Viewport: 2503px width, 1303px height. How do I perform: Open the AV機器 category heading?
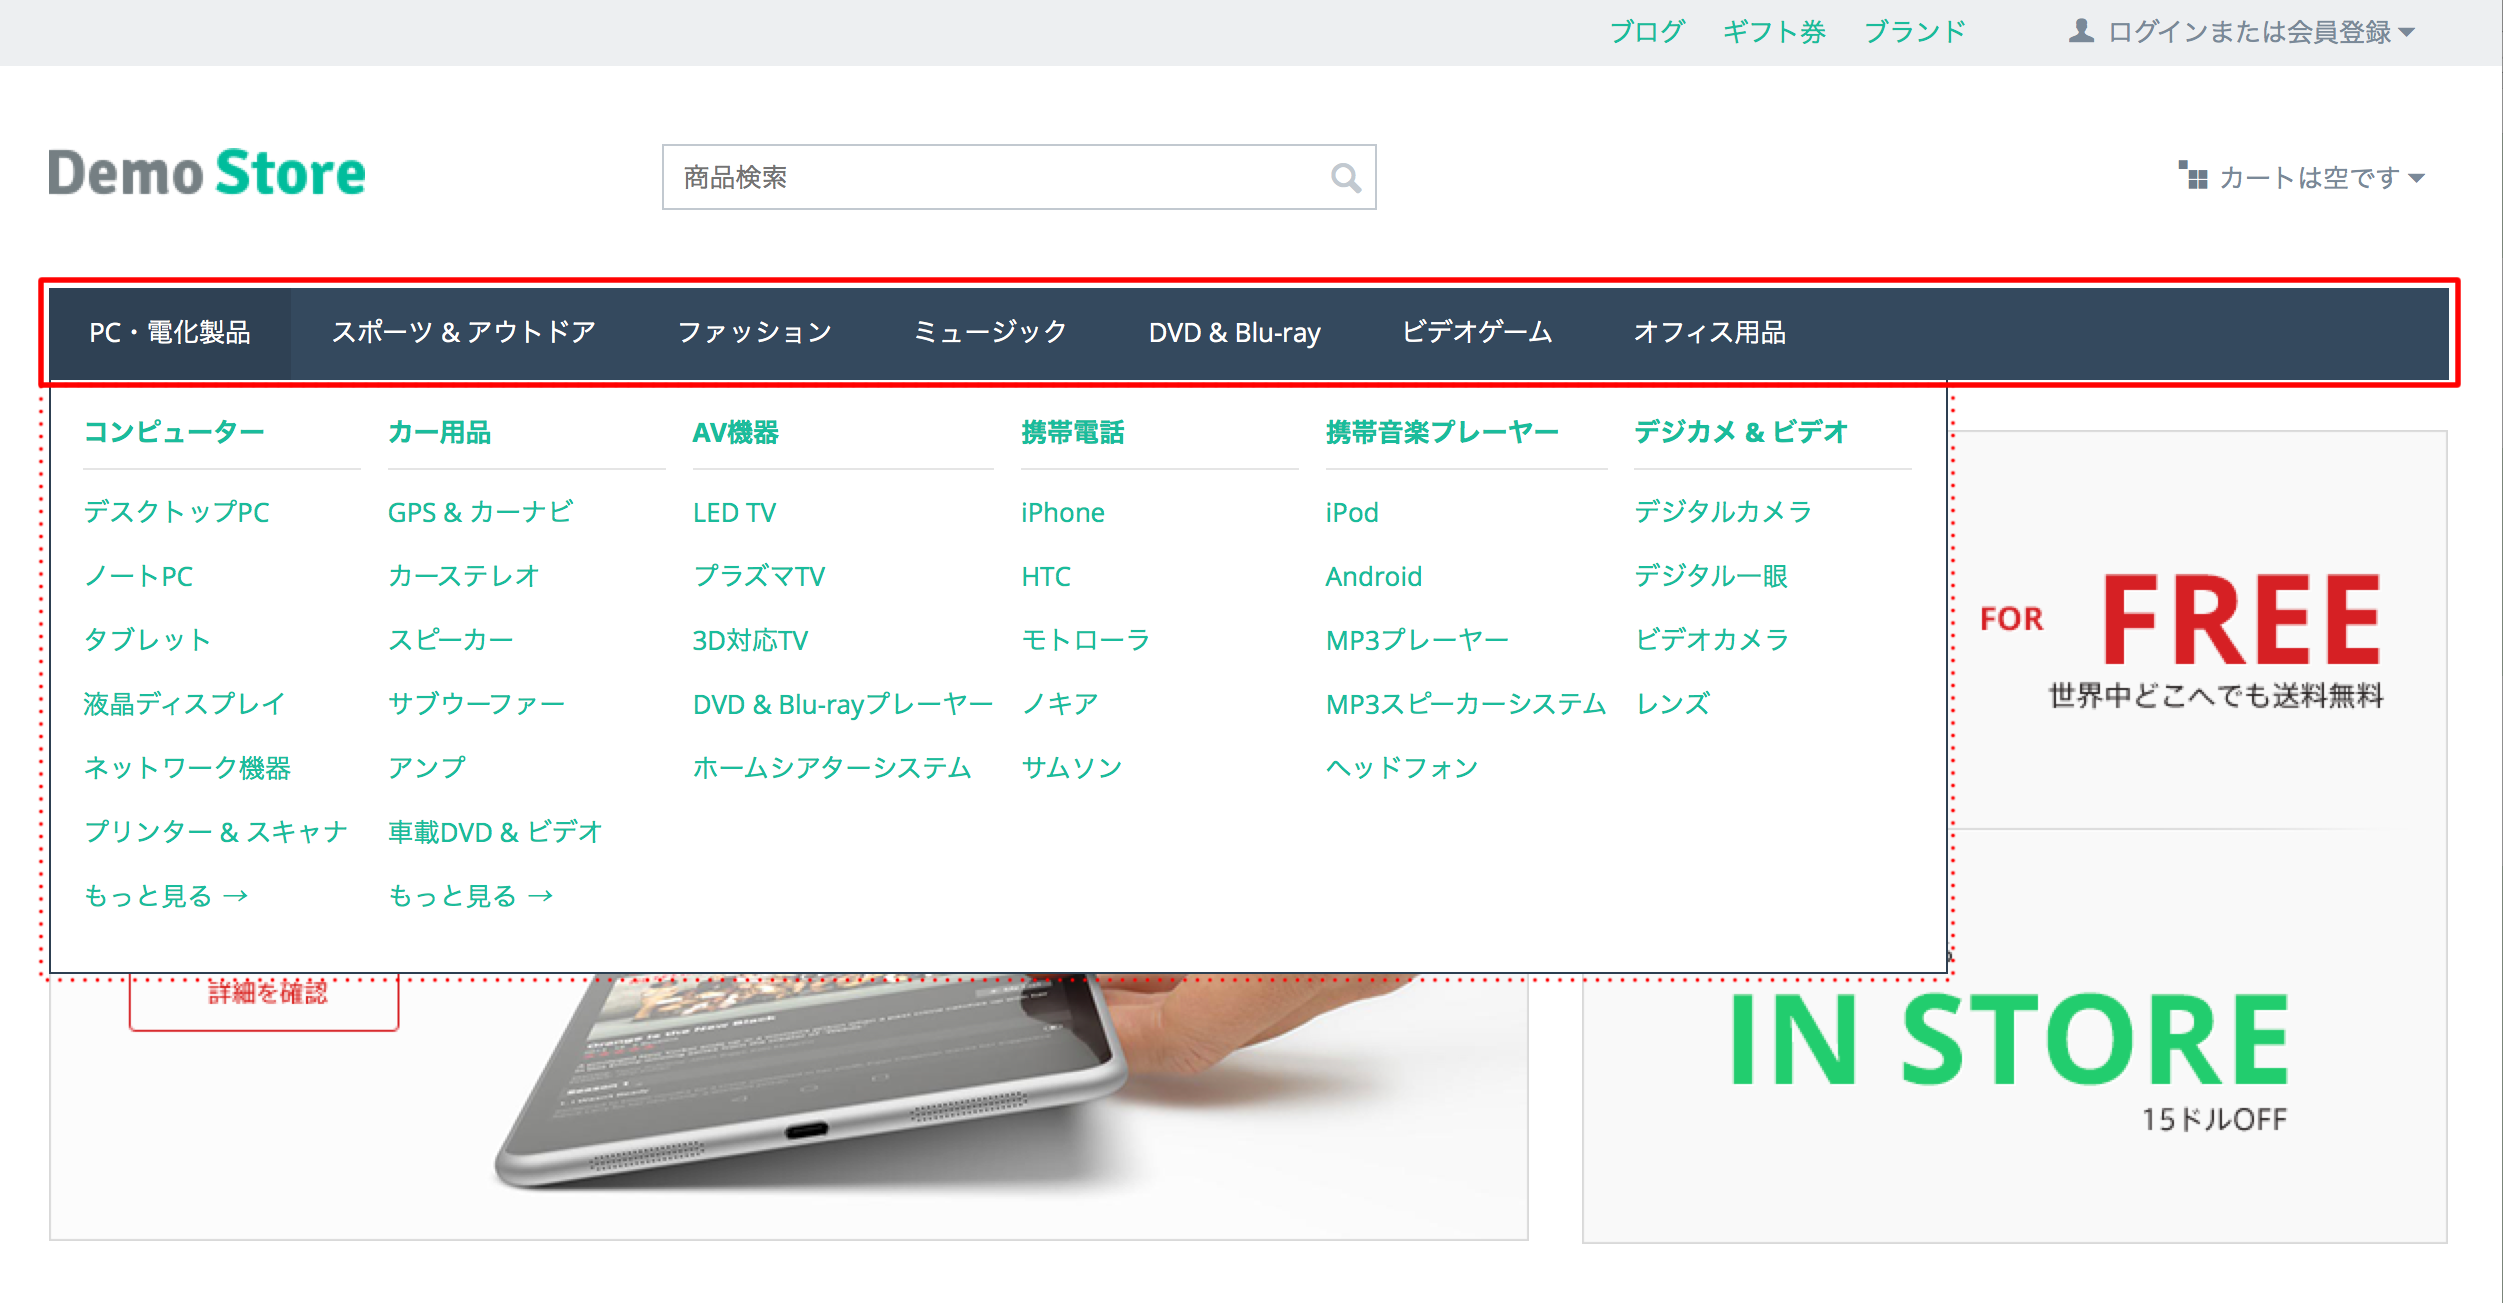735,433
